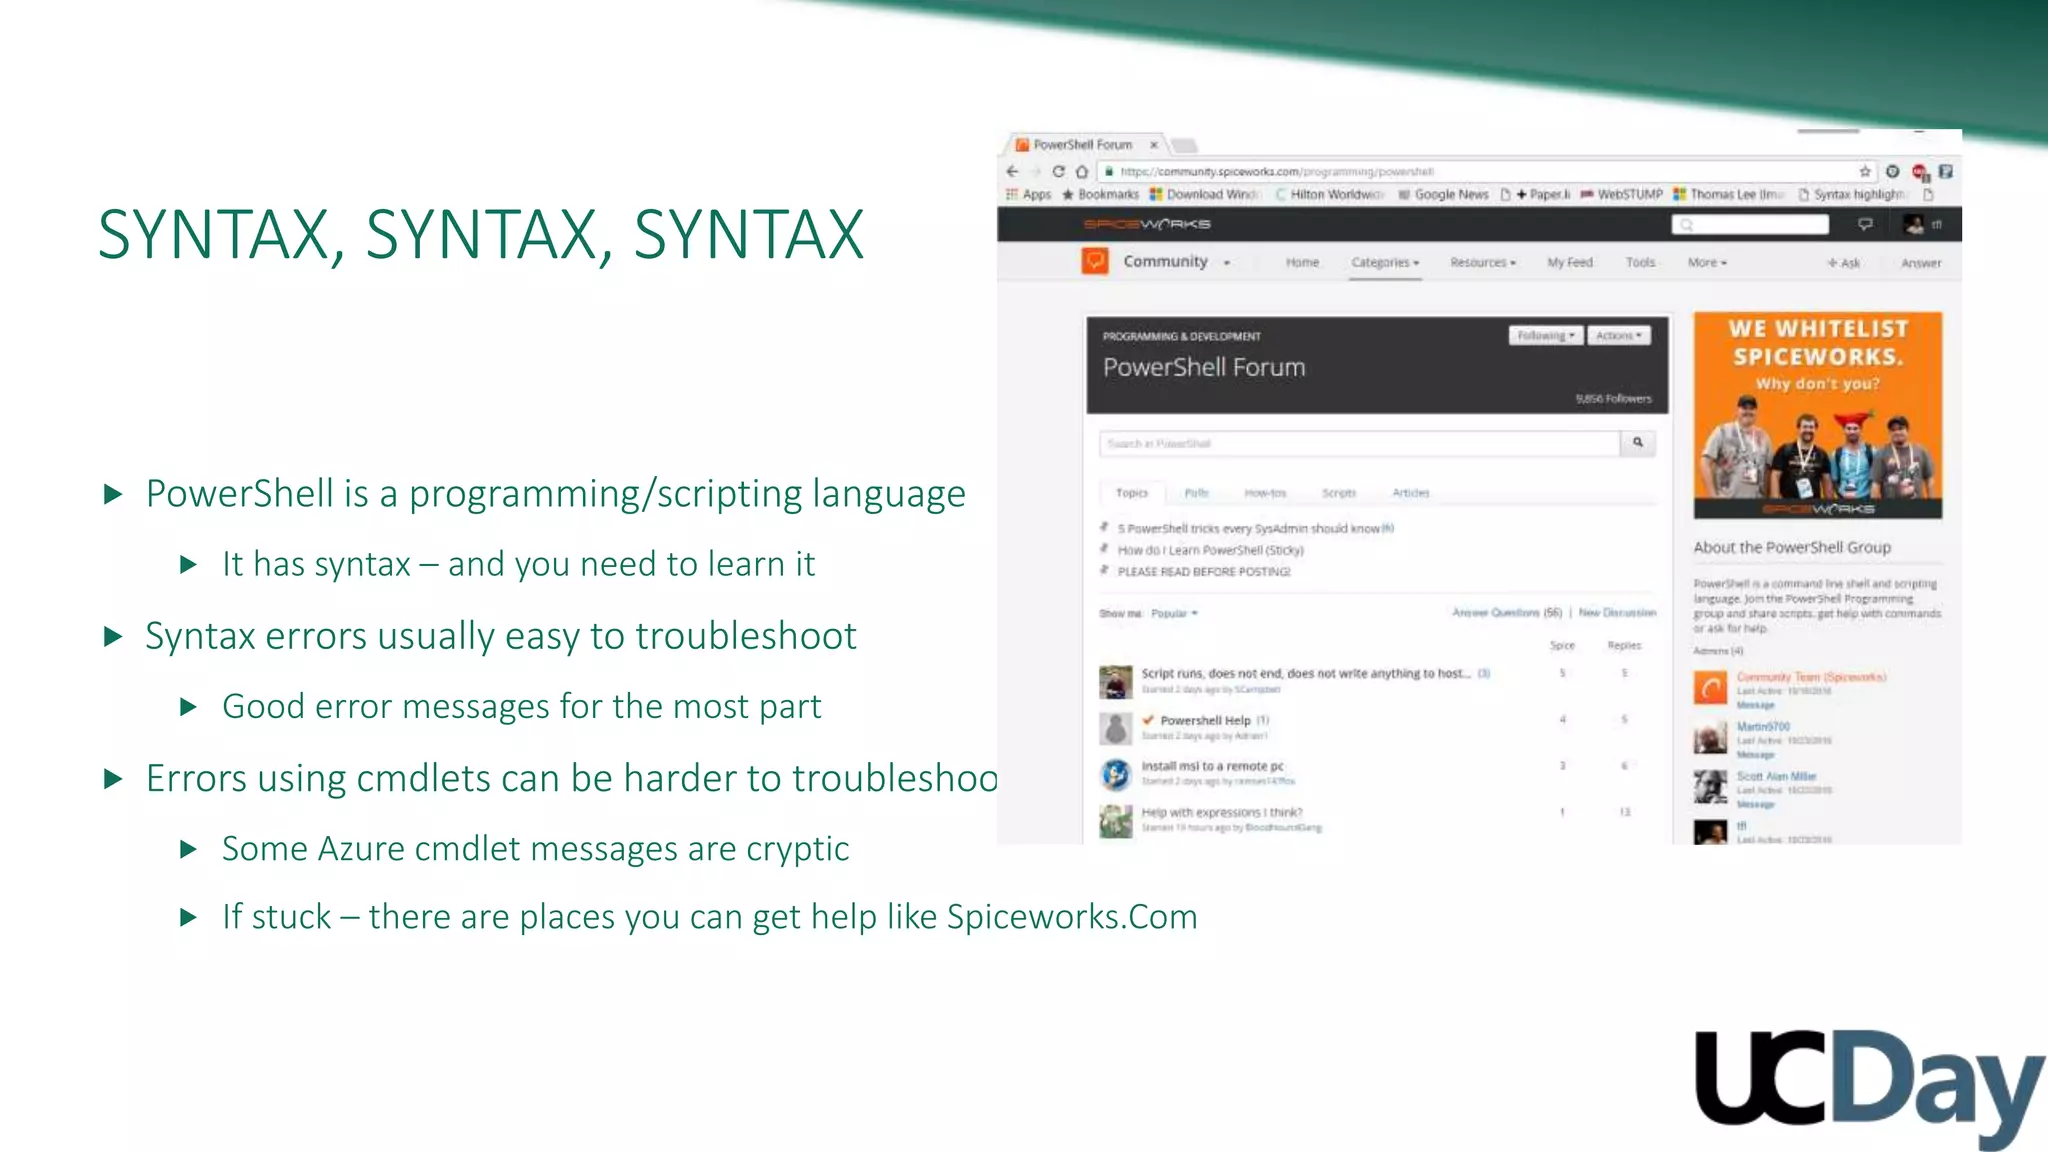This screenshot has width=2048, height=1152.
Task: Click the browser back arrow
Action: point(1012,171)
